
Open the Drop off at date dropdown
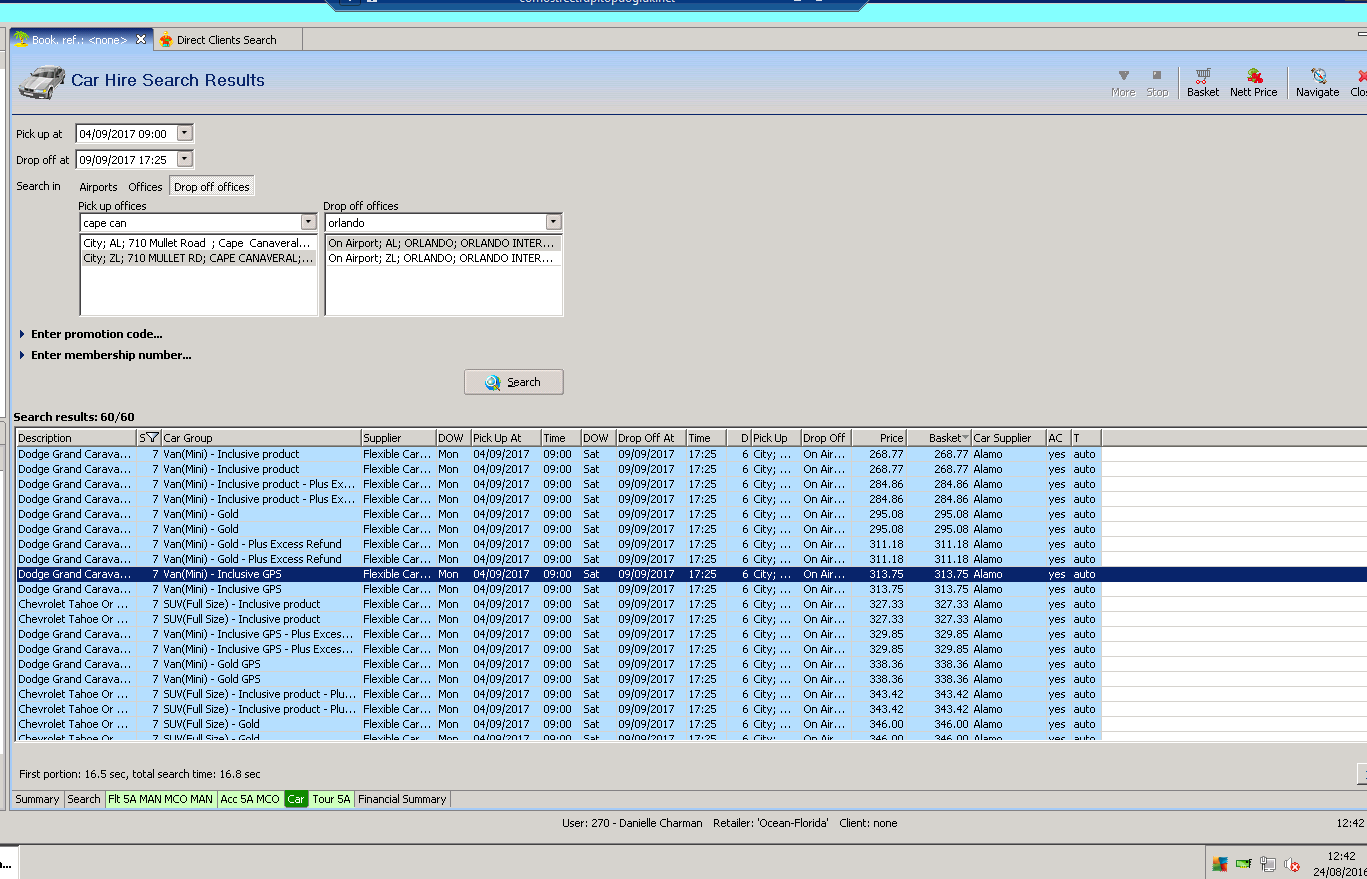pos(184,159)
